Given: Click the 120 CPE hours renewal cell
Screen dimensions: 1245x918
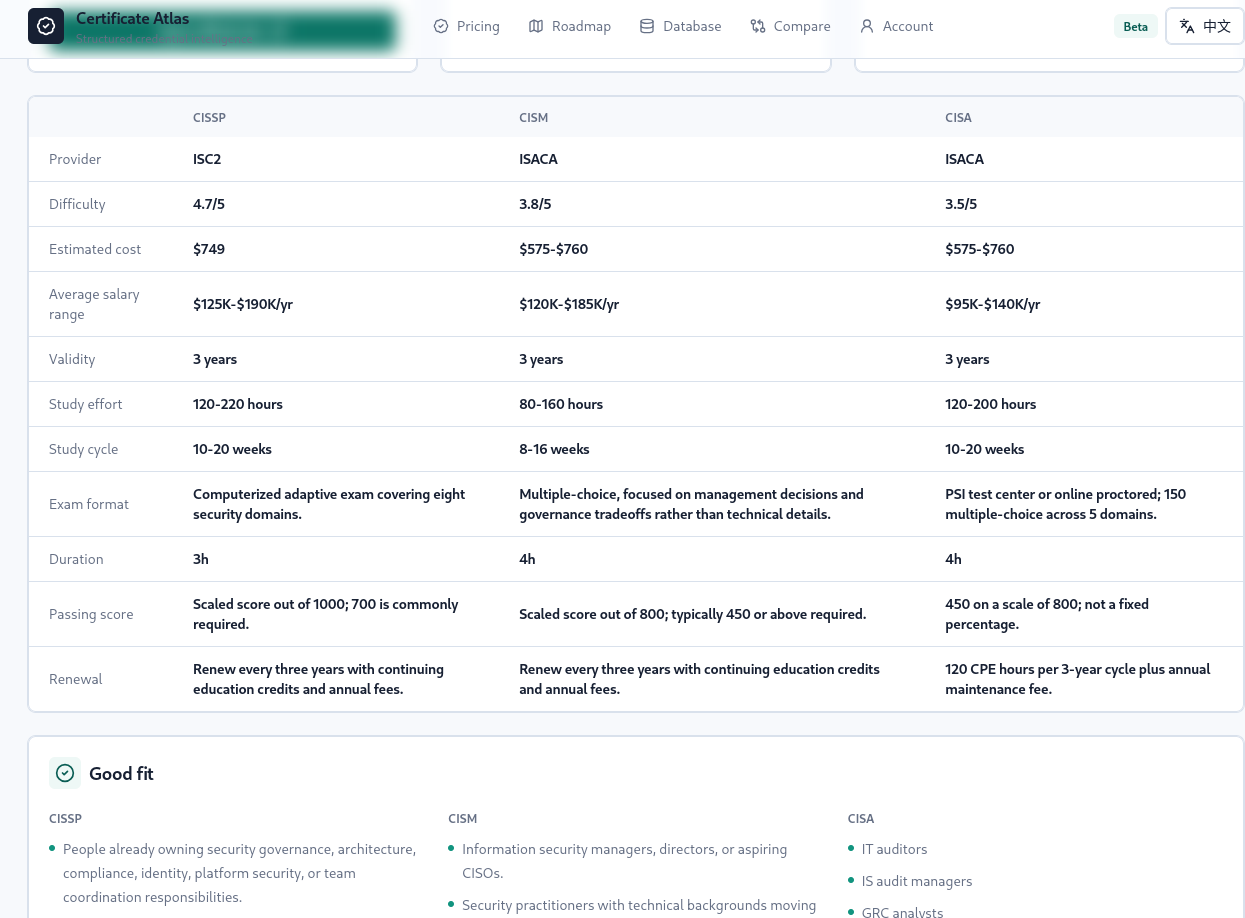Looking at the screenshot, I should [1078, 679].
